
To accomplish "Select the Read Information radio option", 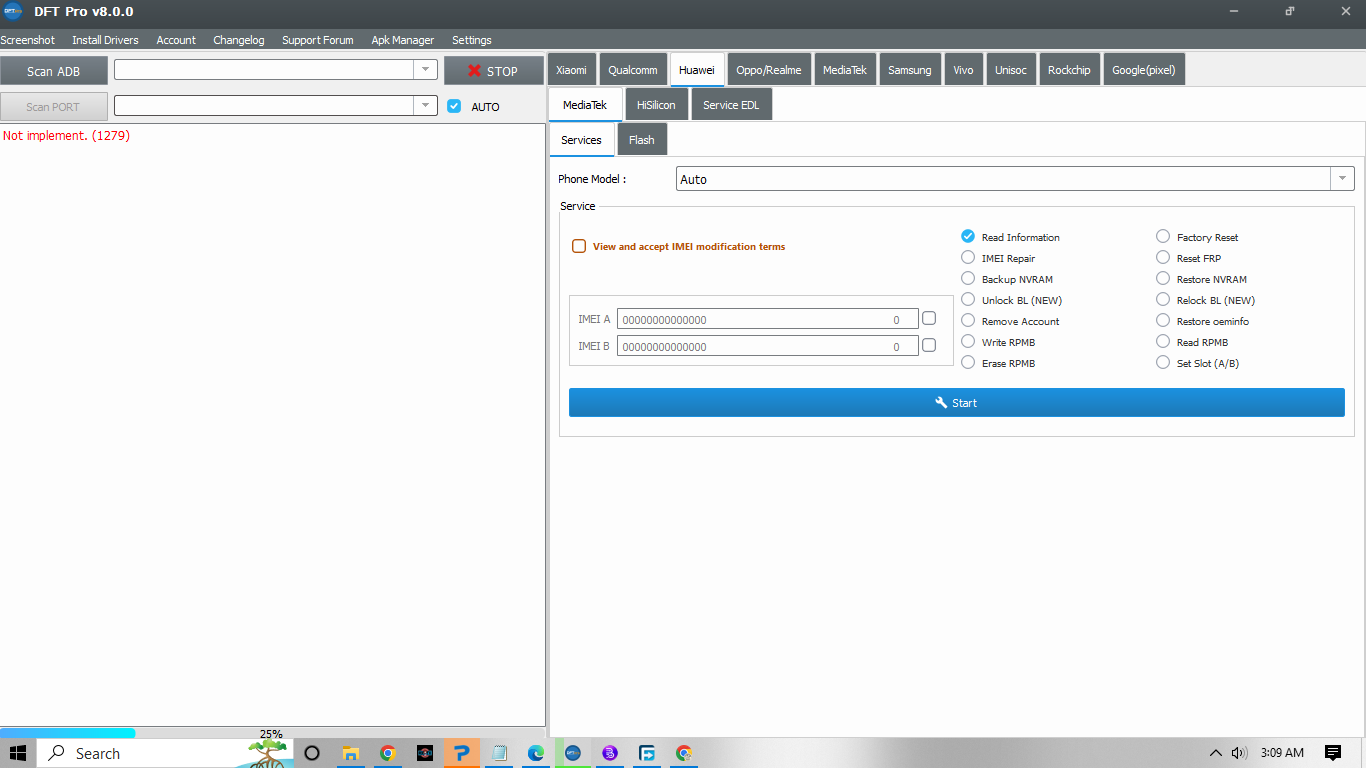I will pos(968,236).
